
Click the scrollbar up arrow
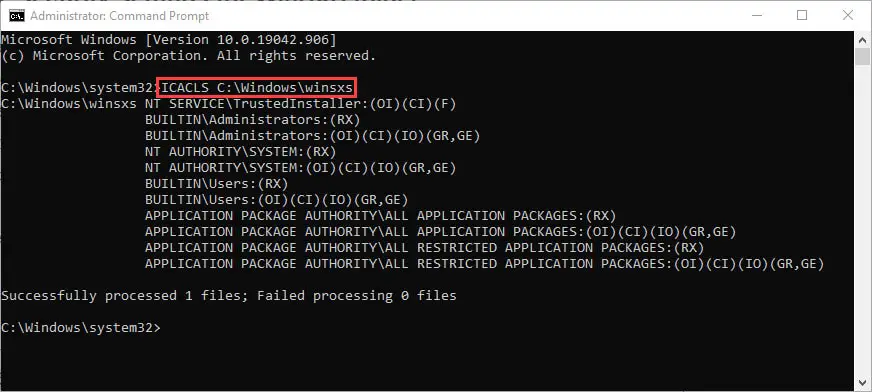click(863, 39)
